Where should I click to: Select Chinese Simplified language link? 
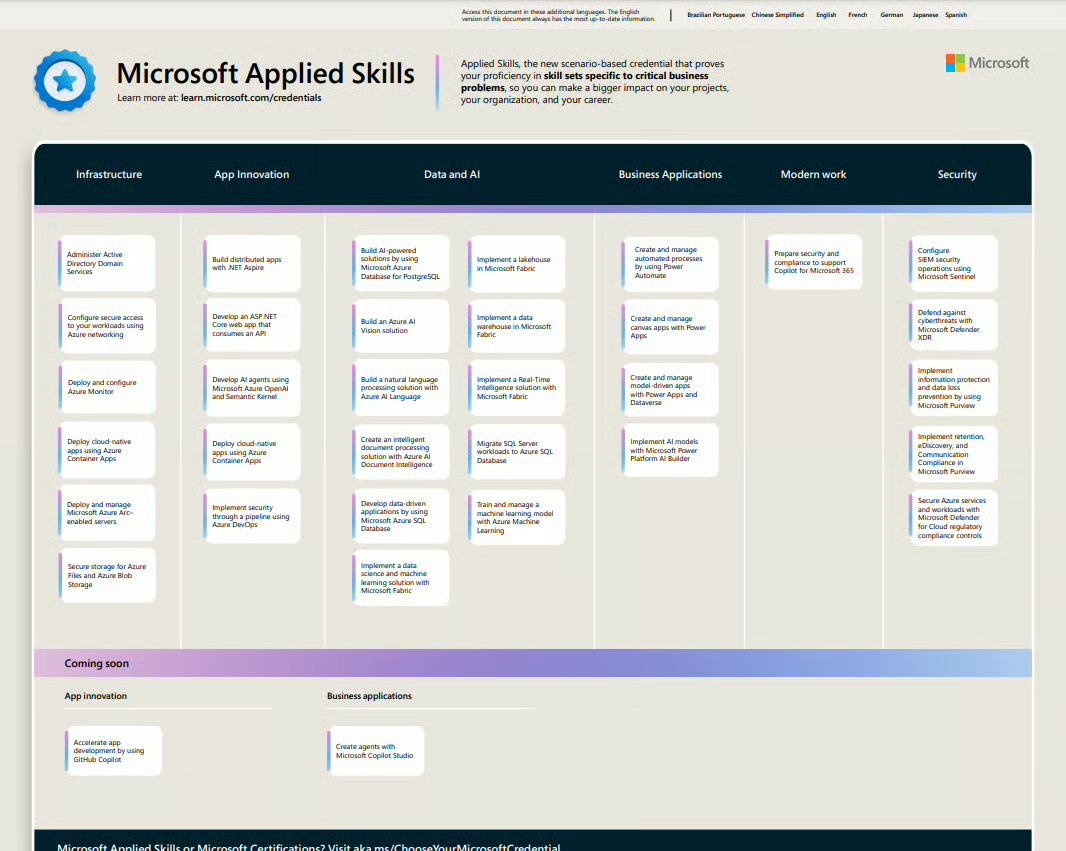click(777, 15)
